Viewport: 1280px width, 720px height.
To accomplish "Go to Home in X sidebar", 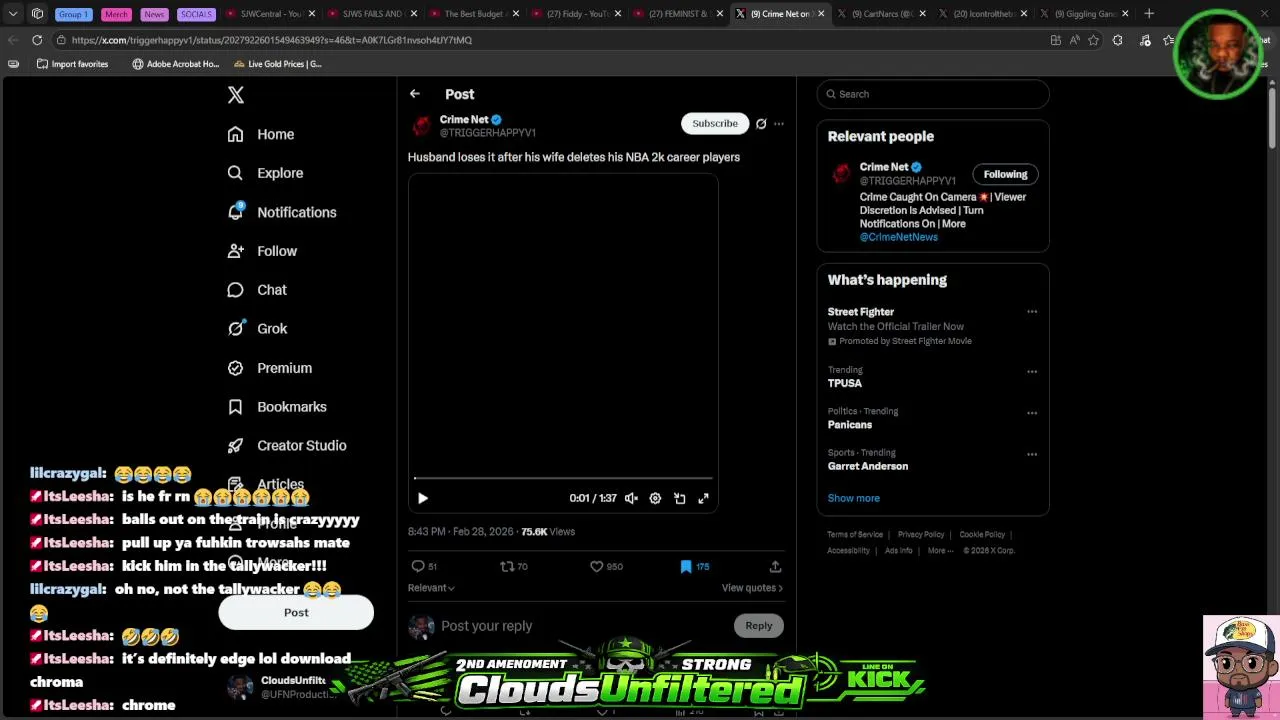I will point(261,134).
